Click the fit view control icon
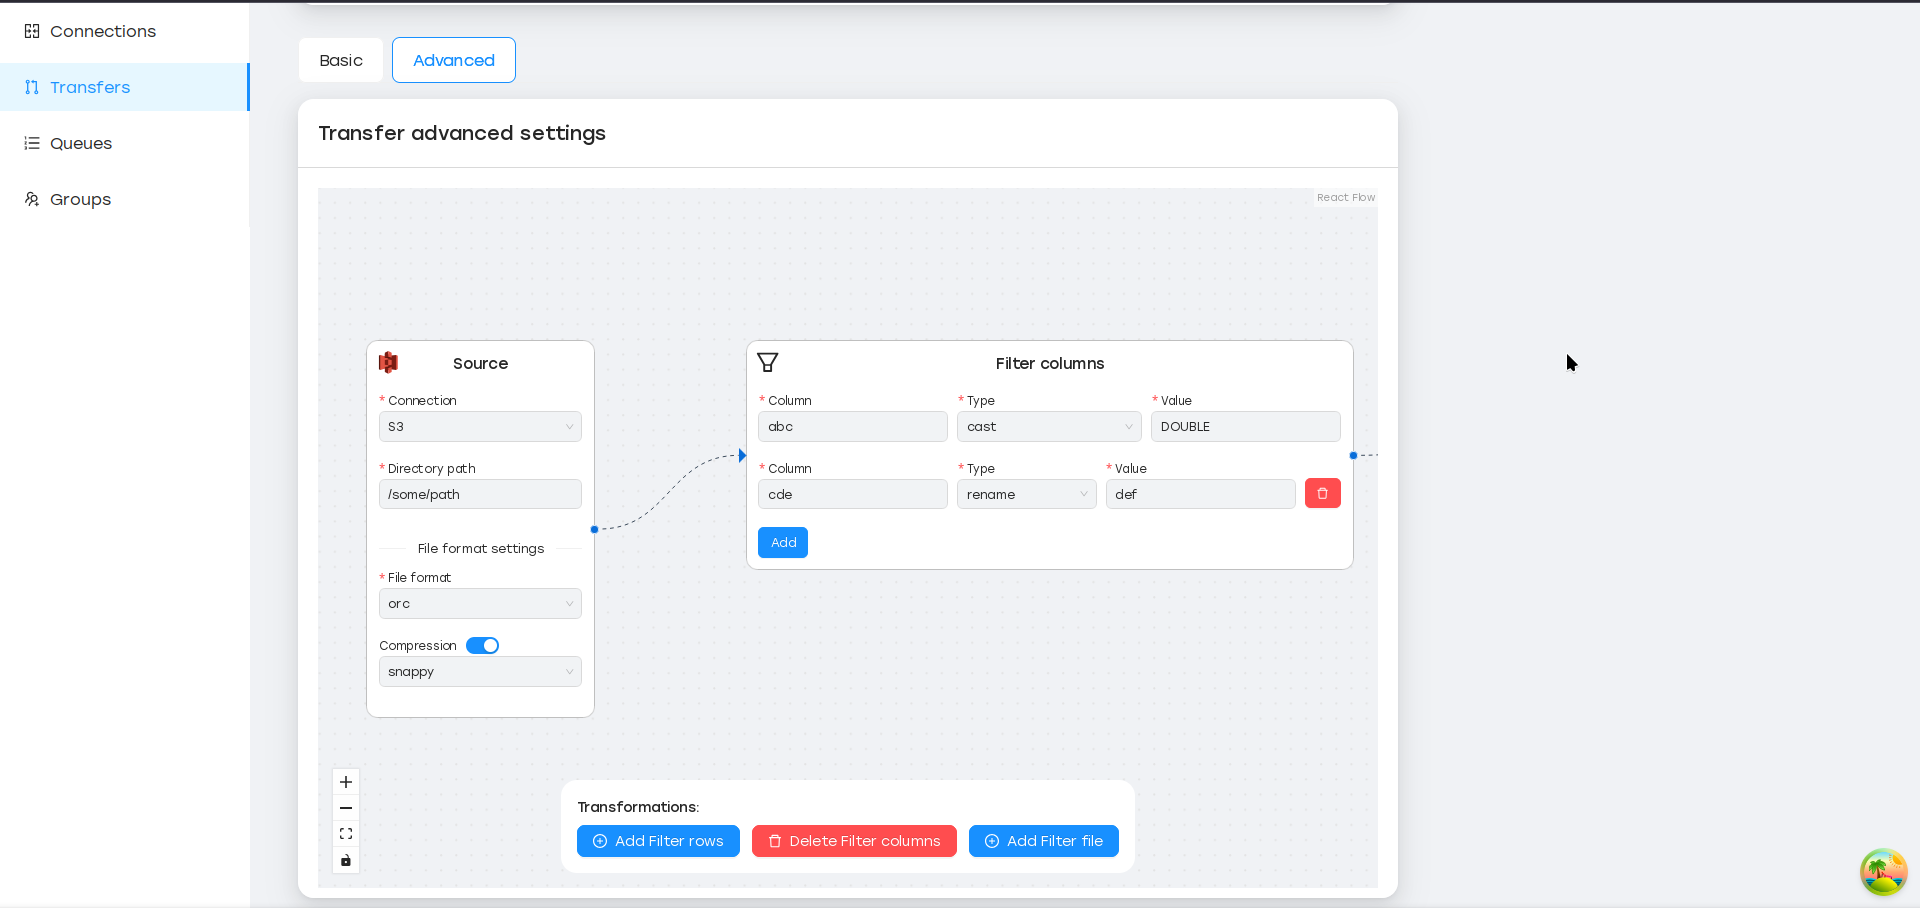Image resolution: width=1920 pixels, height=908 pixels. (x=346, y=834)
